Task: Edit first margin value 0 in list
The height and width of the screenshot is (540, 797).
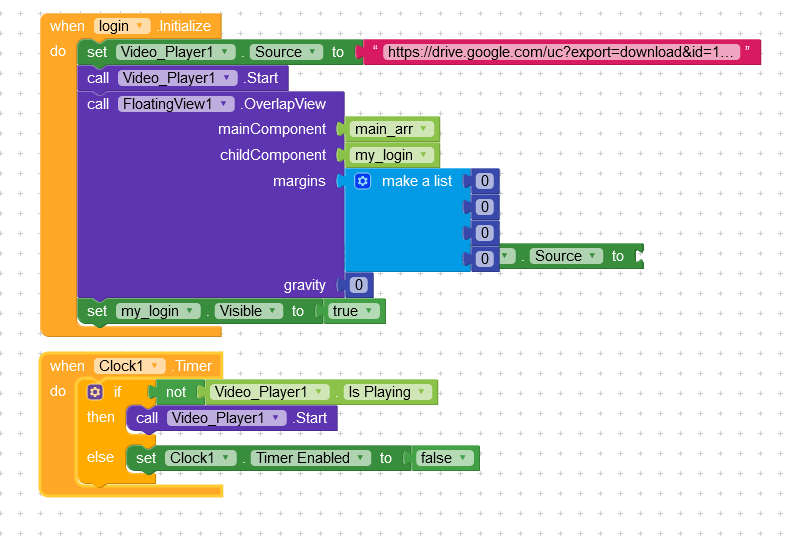Action: [x=484, y=181]
